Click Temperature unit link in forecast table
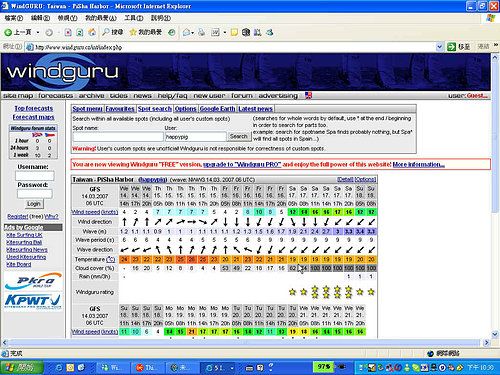 pyautogui.click(x=111, y=259)
